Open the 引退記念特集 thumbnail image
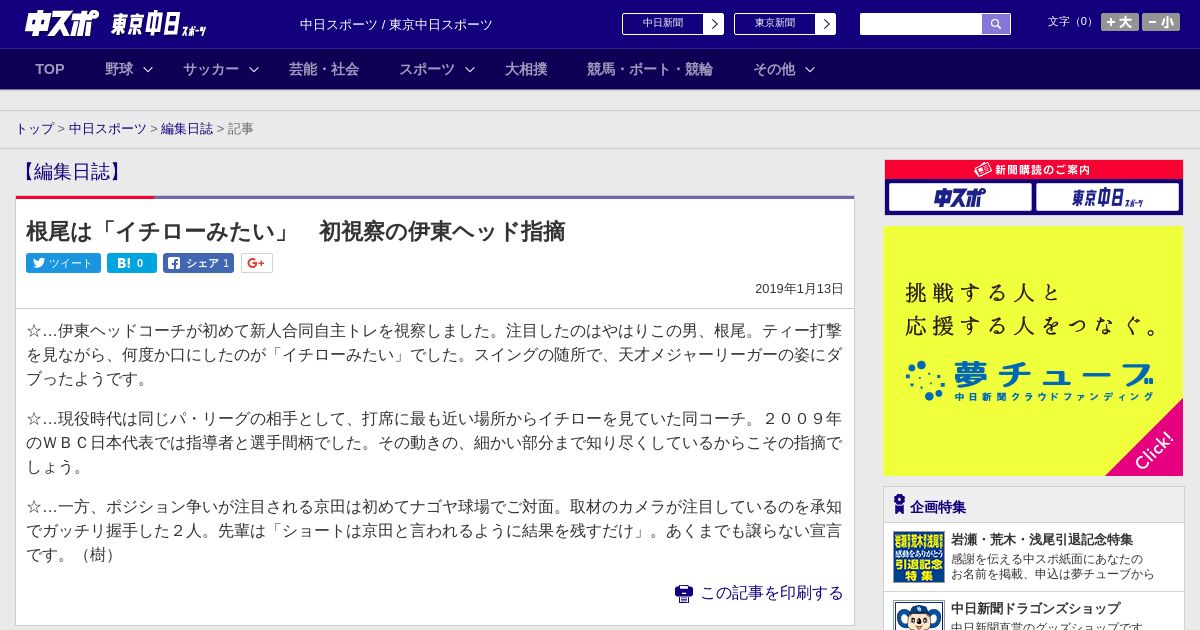 (x=919, y=557)
